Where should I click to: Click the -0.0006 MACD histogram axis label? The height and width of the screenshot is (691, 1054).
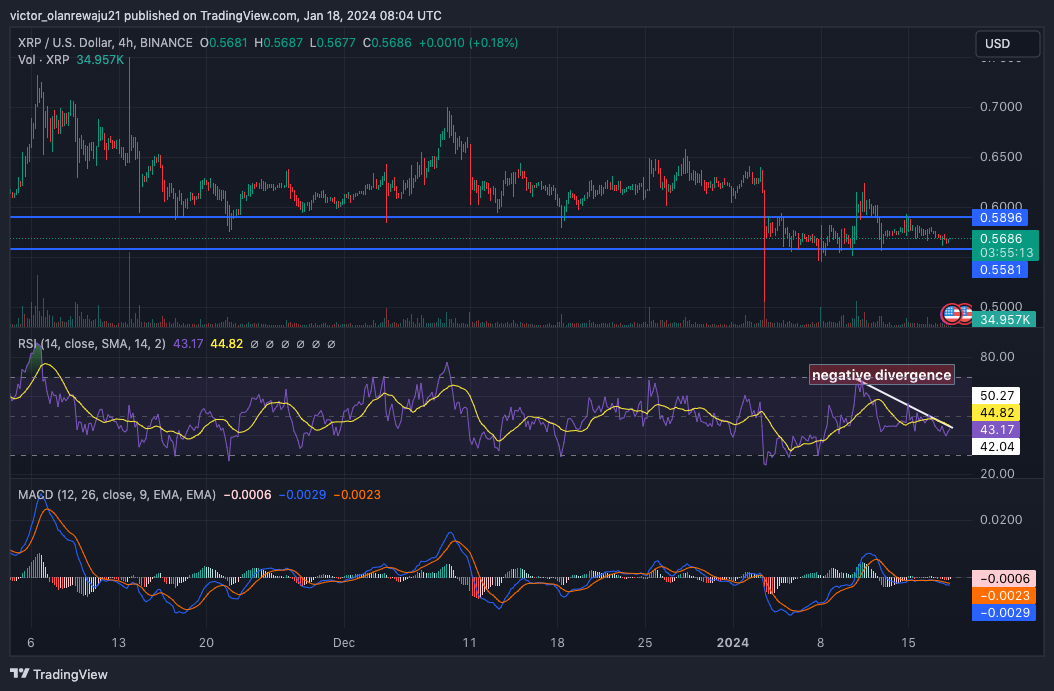1004,579
